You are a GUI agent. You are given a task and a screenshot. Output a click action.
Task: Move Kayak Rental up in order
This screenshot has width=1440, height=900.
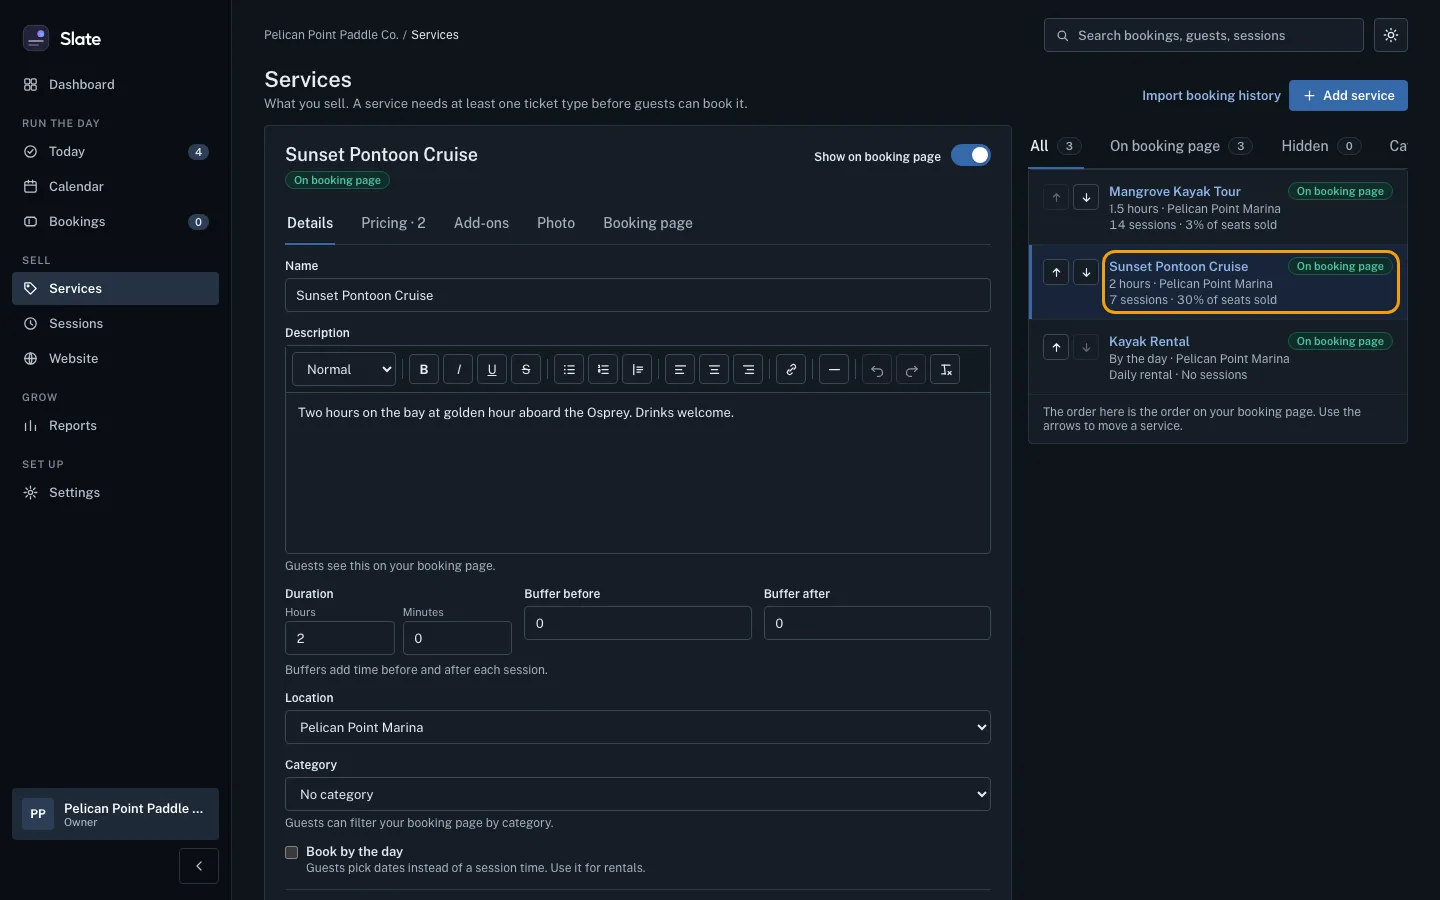1056,347
